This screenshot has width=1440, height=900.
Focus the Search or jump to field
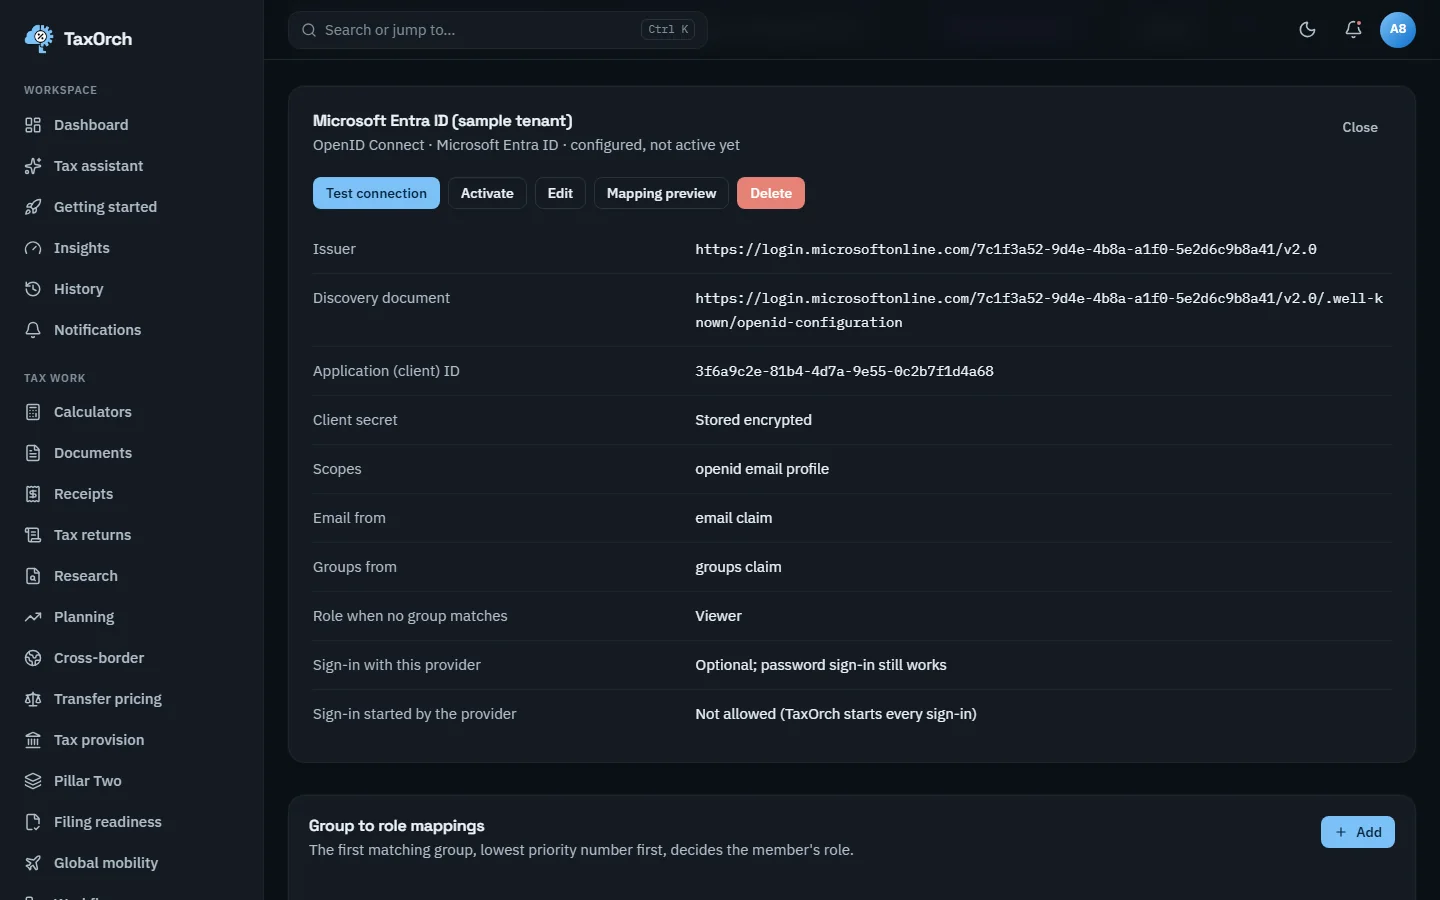(x=498, y=30)
